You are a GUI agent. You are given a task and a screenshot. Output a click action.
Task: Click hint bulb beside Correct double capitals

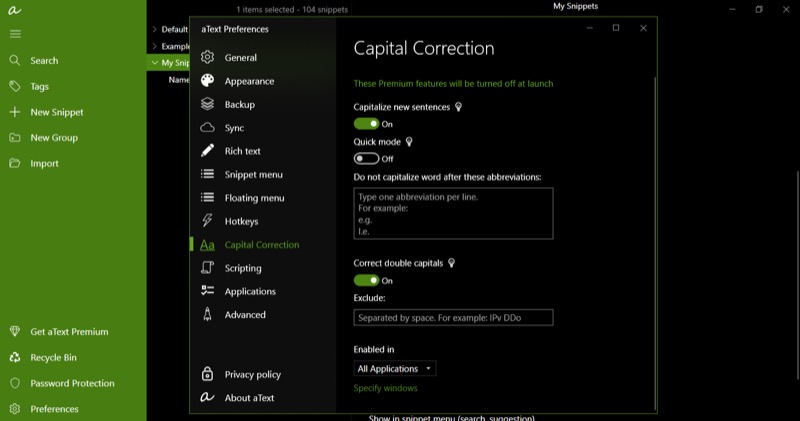pyautogui.click(x=451, y=263)
